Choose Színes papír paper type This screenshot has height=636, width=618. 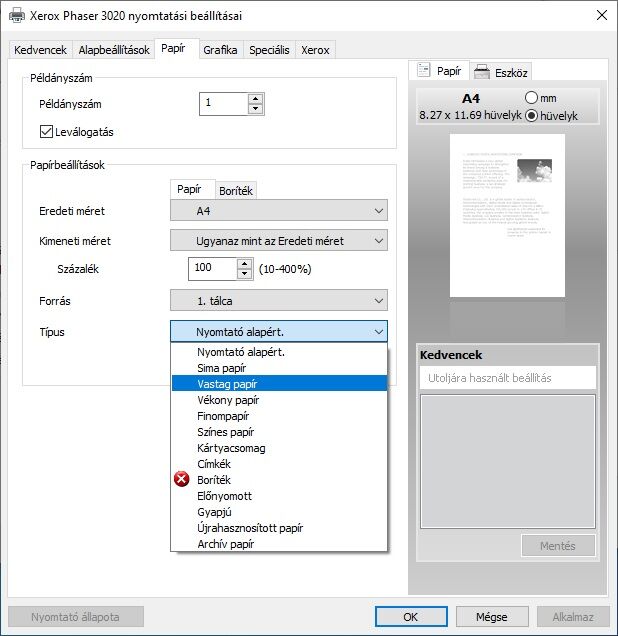[x=279, y=432]
